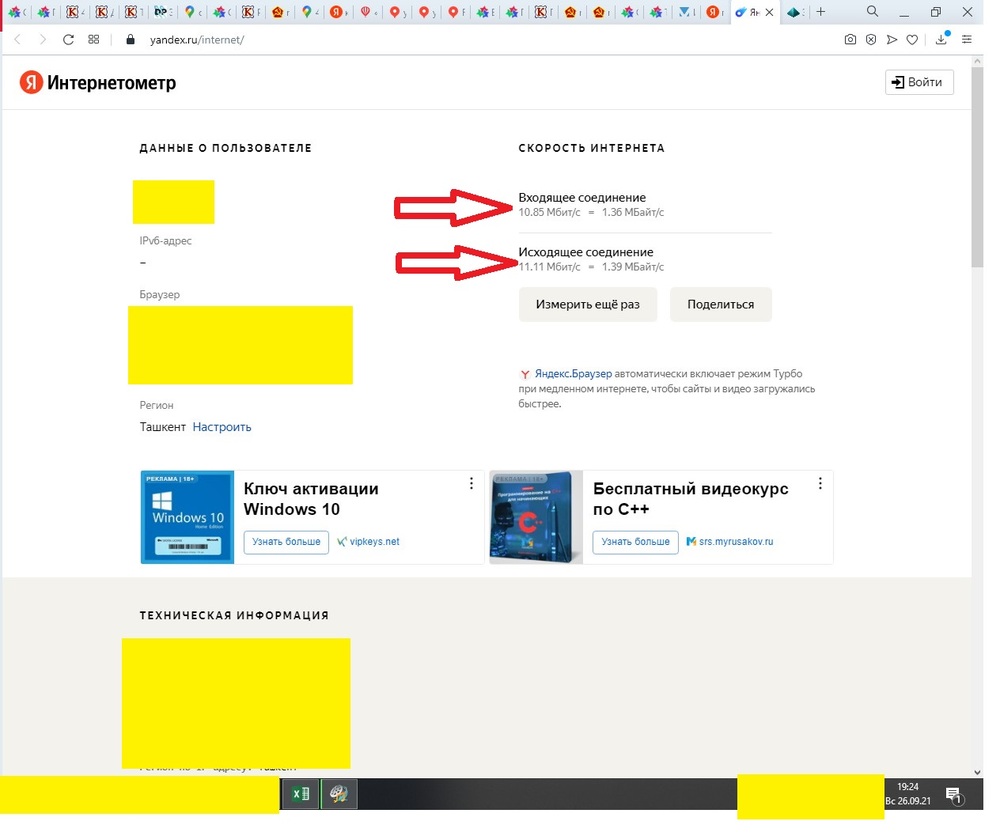The height and width of the screenshot is (836, 1000).
Task: Click the heart icon to bookmark page
Action: click(912, 40)
